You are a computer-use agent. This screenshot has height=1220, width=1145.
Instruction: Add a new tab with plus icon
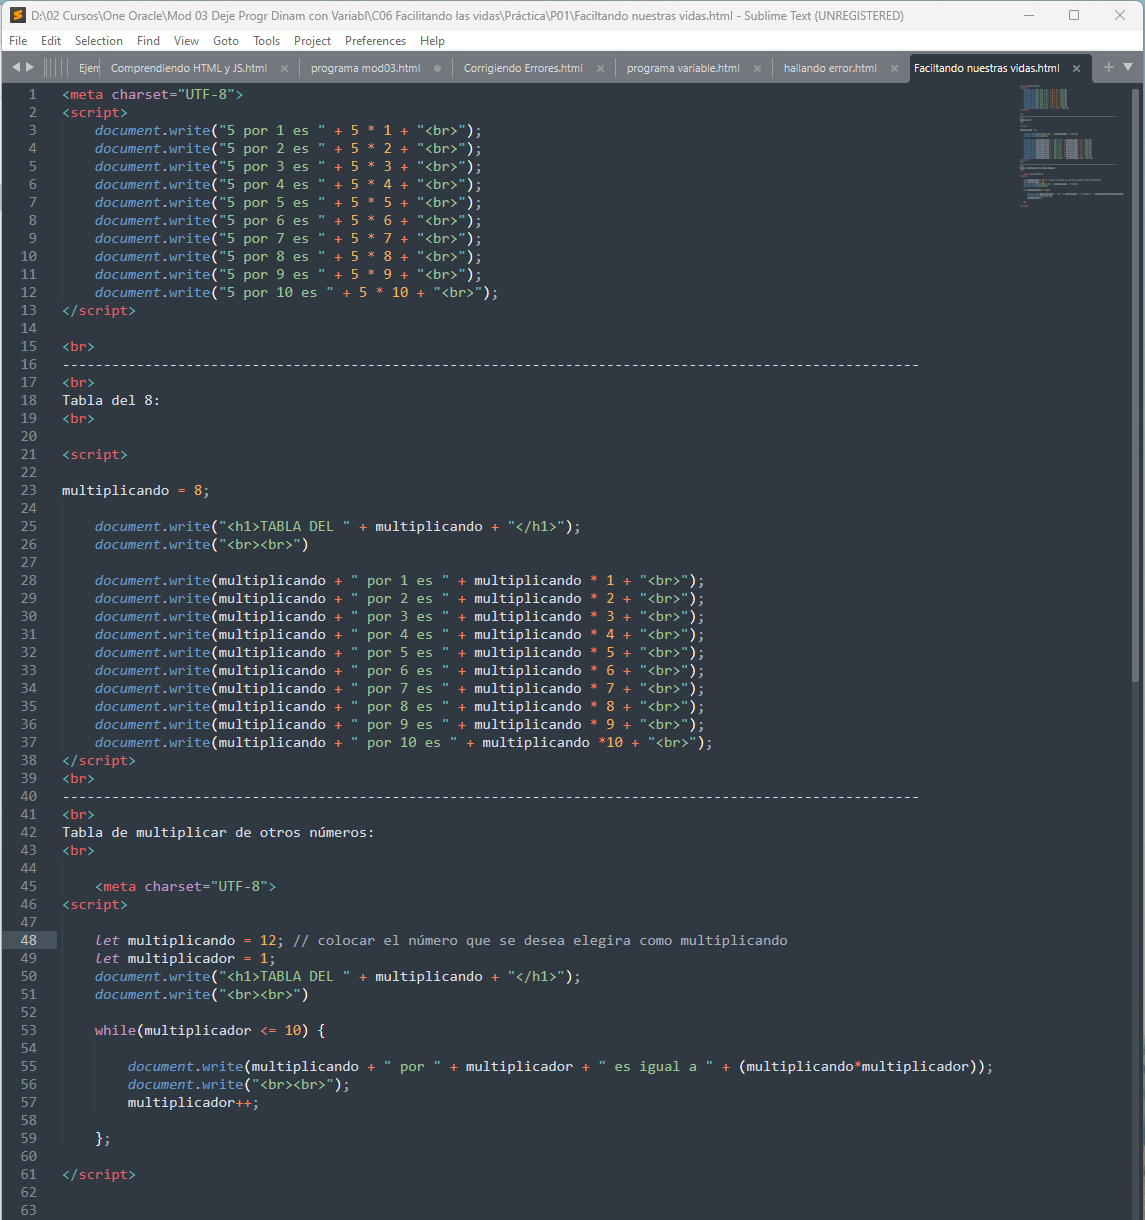coord(1108,67)
